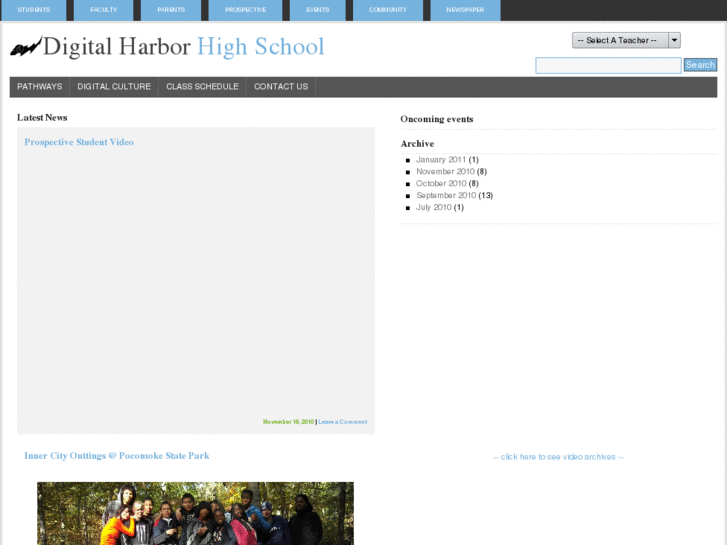Click here to see video archives link

click(x=558, y=457)
